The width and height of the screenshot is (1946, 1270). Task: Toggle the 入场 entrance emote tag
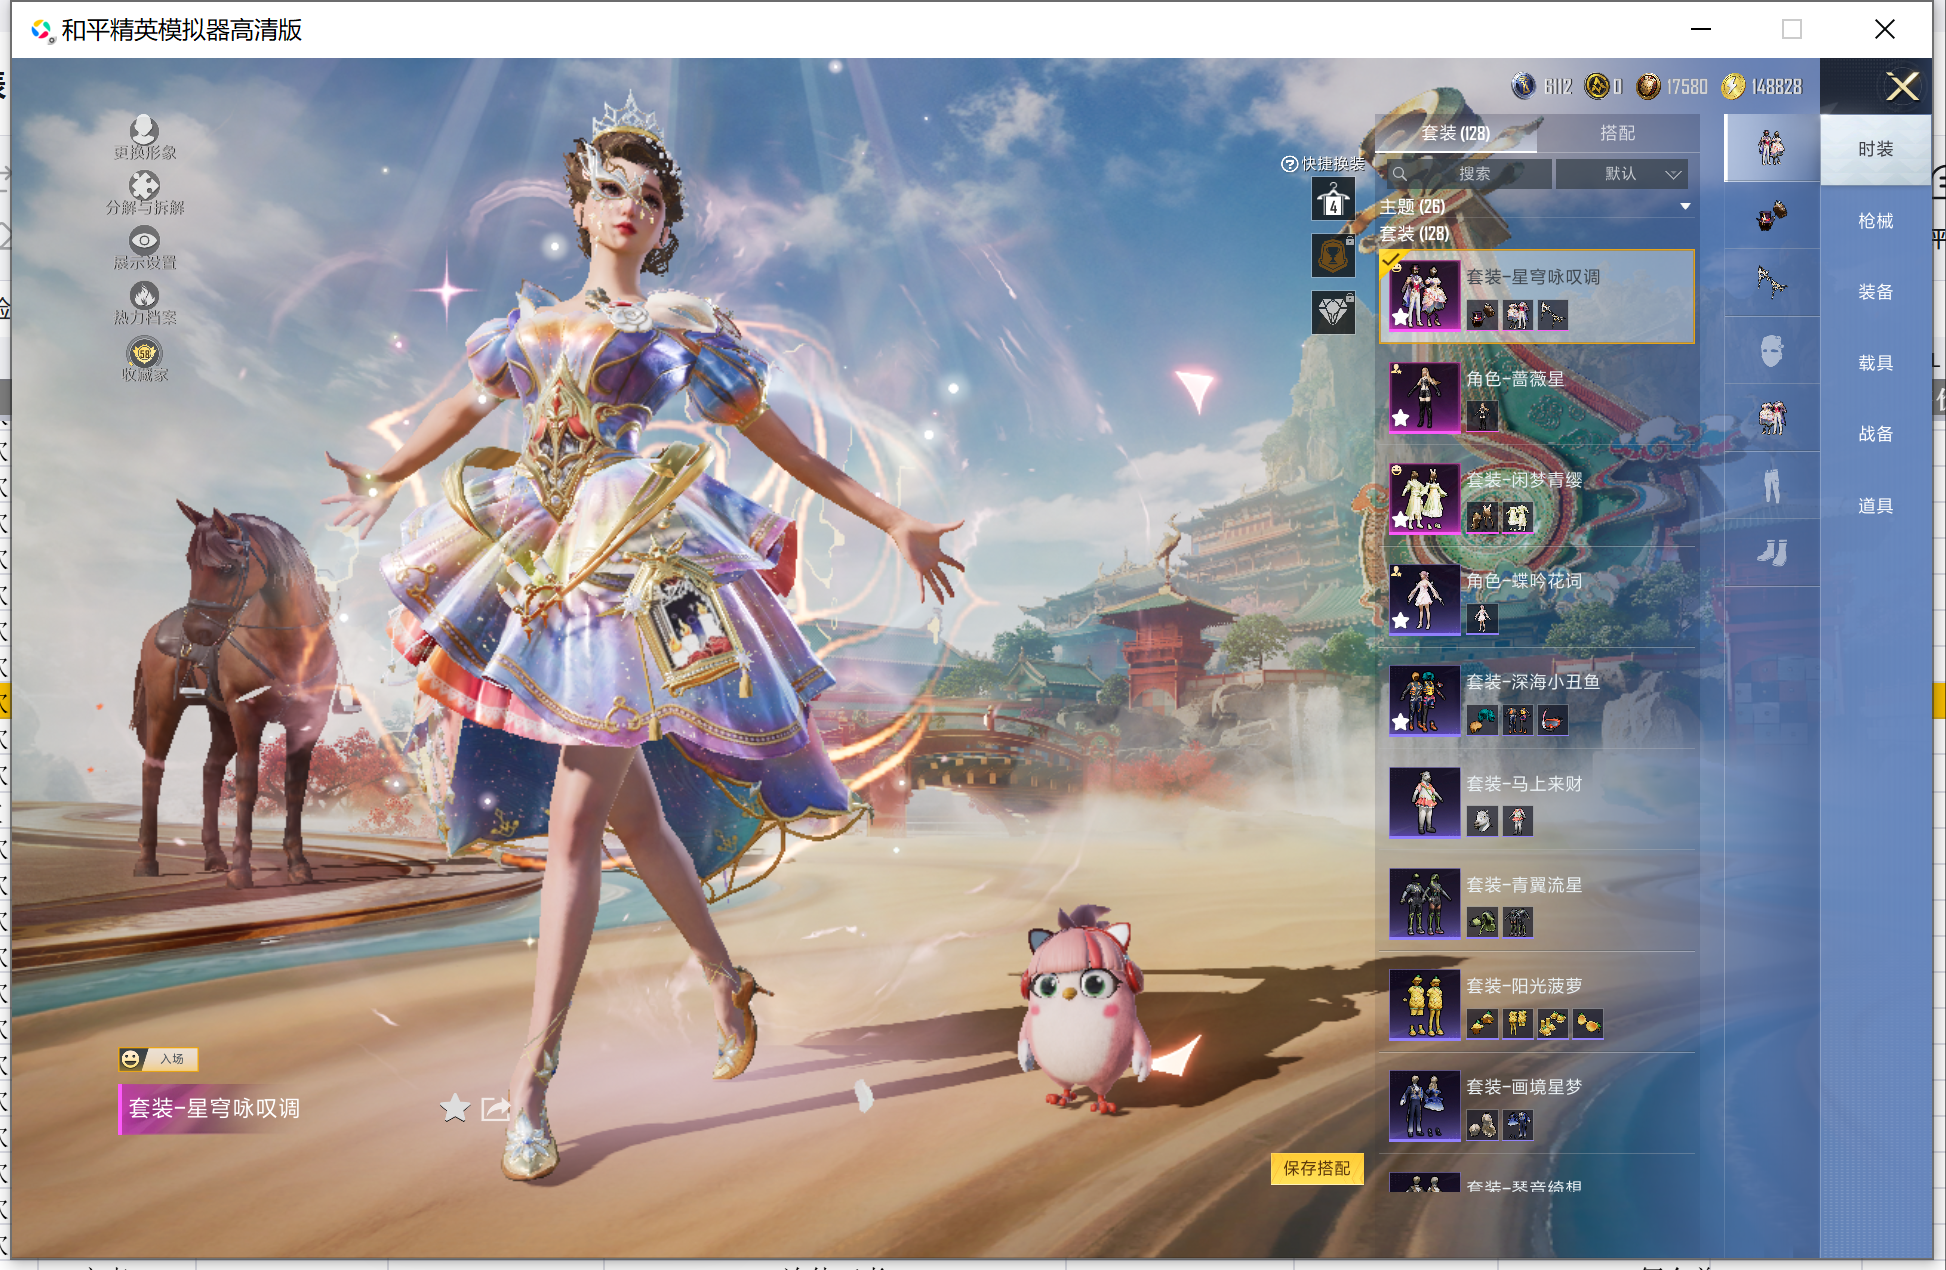coord(159,1058)
